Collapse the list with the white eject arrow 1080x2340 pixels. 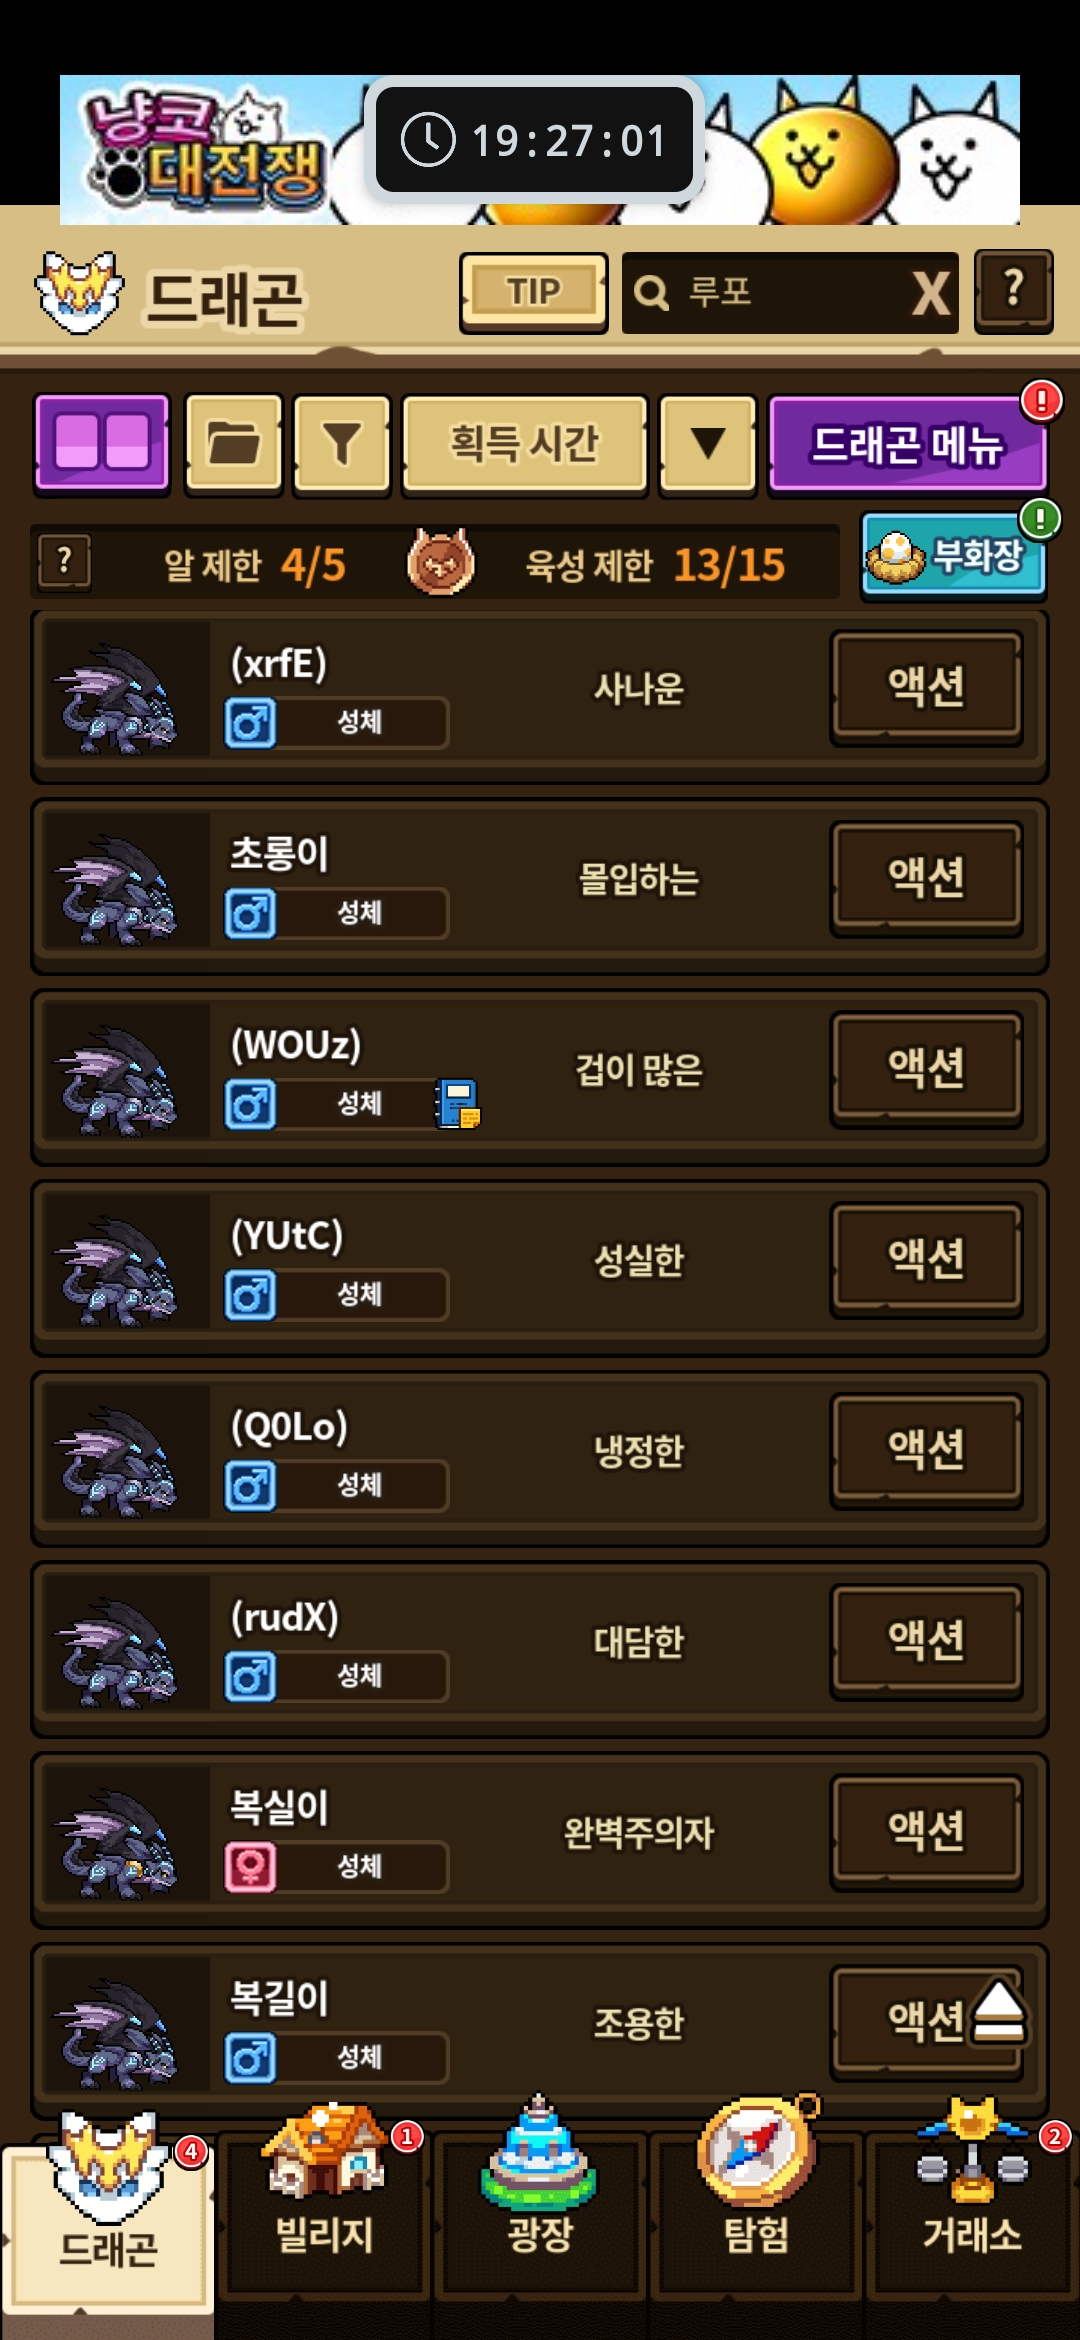pos(998,2010)
